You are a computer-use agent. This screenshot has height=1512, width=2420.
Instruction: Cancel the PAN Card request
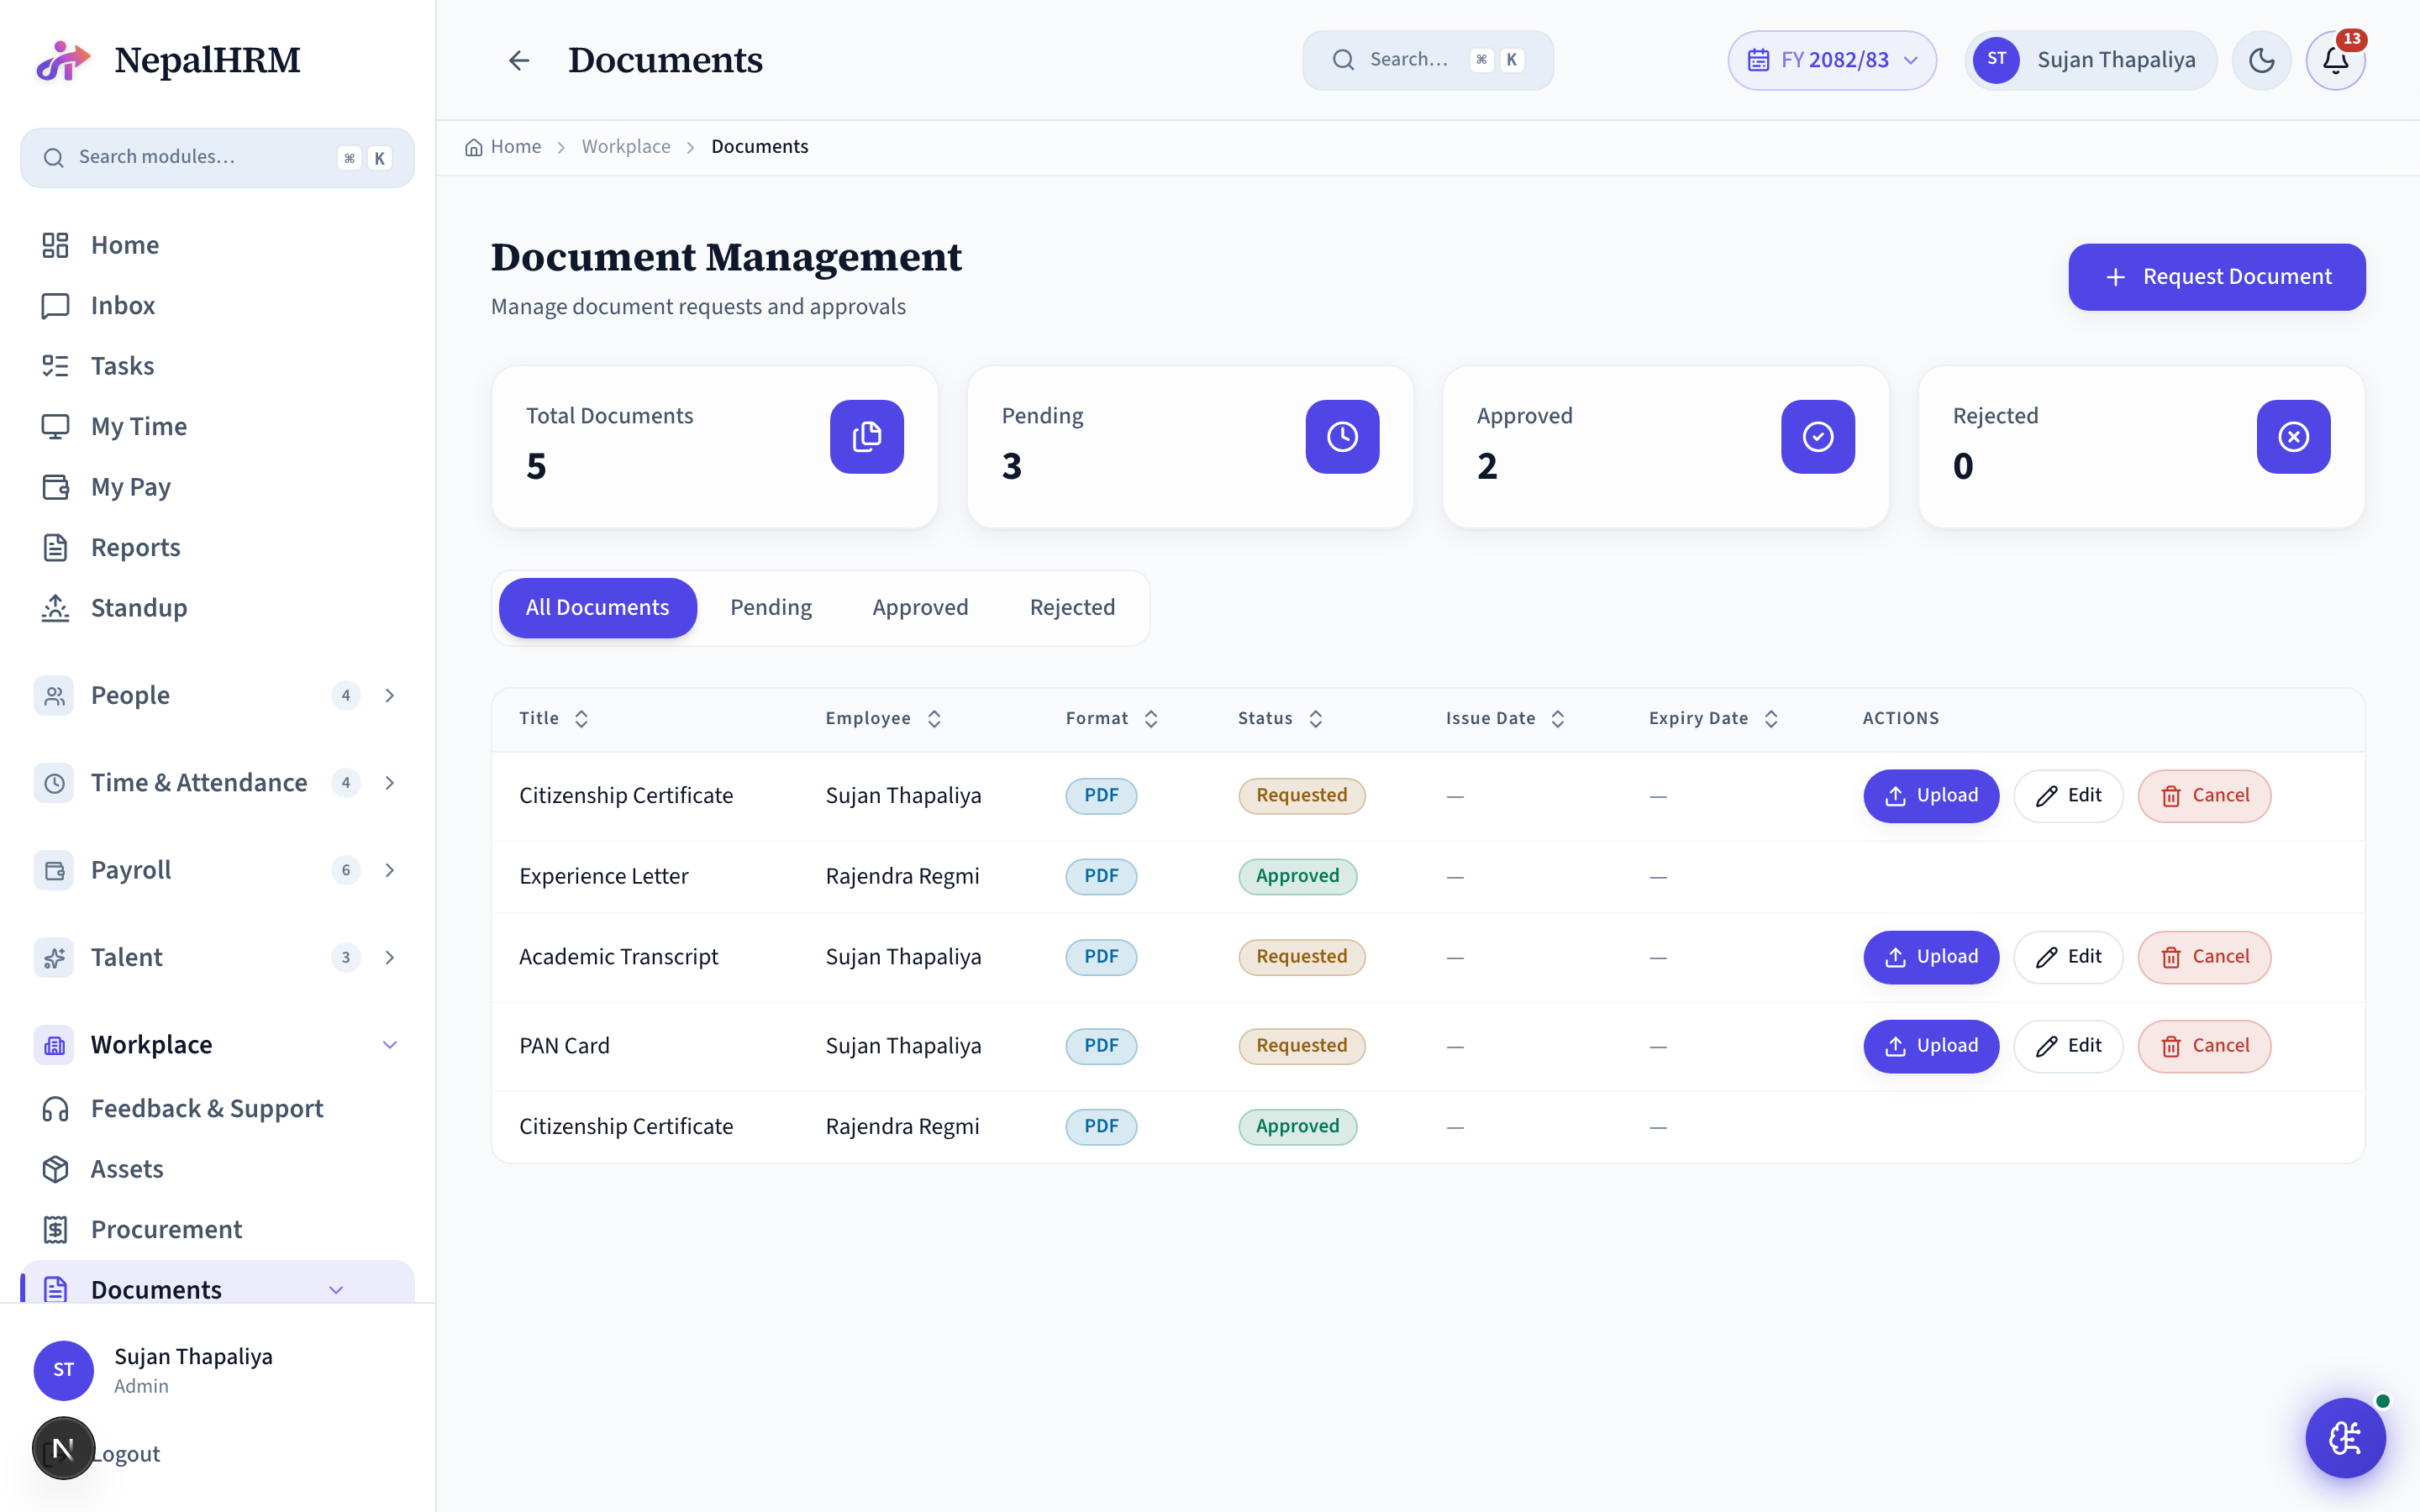coord(2204,1046)
